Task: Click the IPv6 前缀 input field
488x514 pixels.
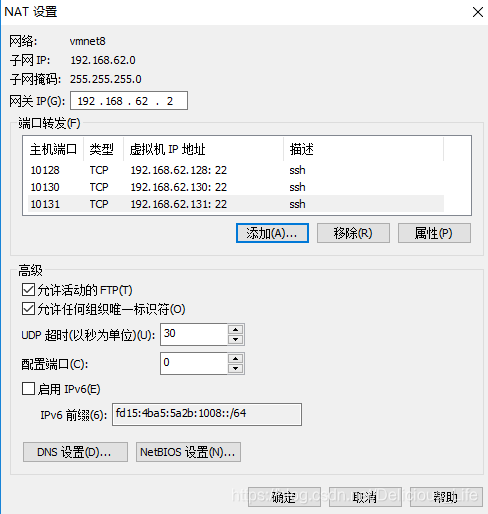Action: coord(207,414)
